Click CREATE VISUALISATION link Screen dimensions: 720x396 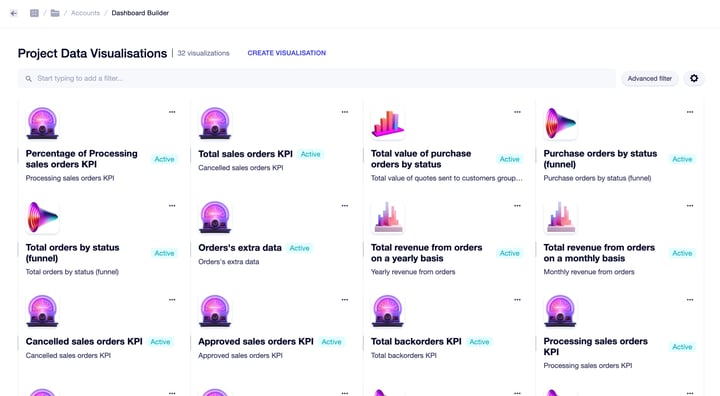[287, 53]
